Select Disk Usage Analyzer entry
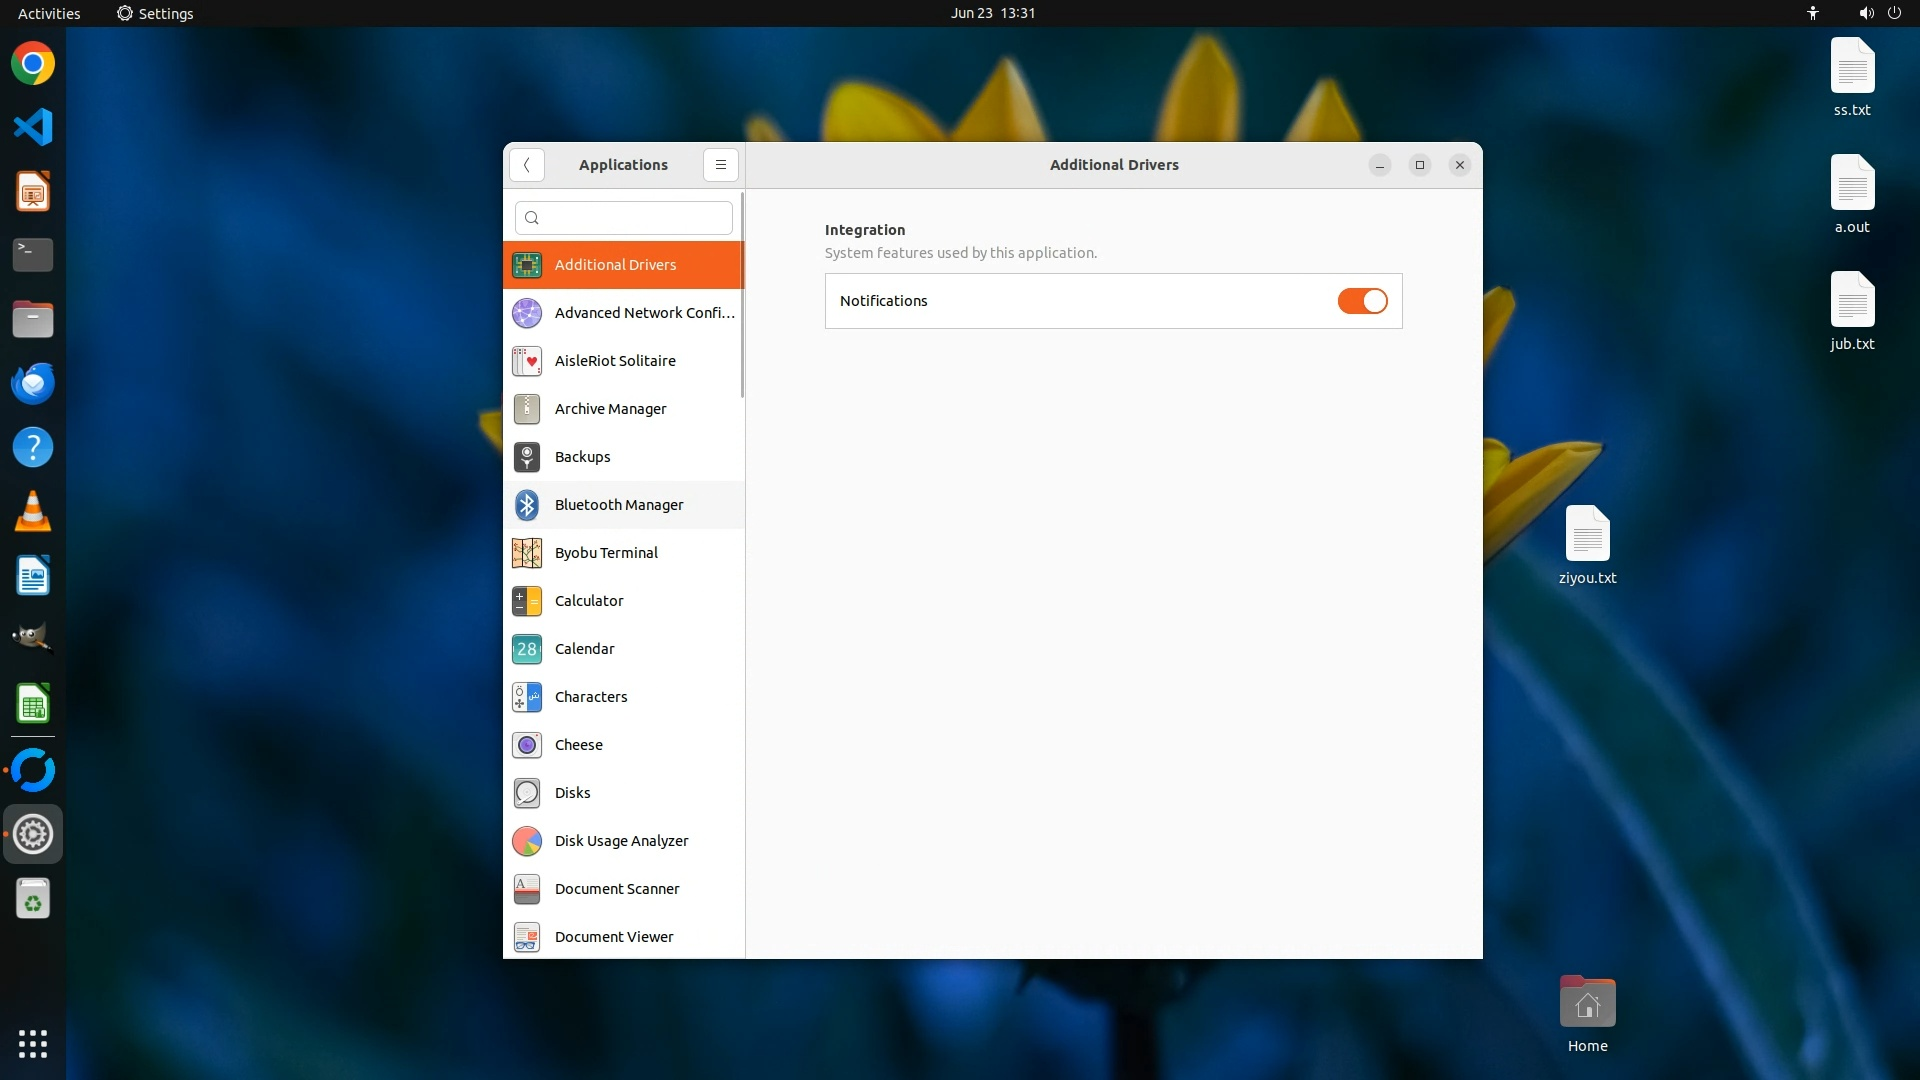Screen dimensions: 1920x1080 point(621,841)
